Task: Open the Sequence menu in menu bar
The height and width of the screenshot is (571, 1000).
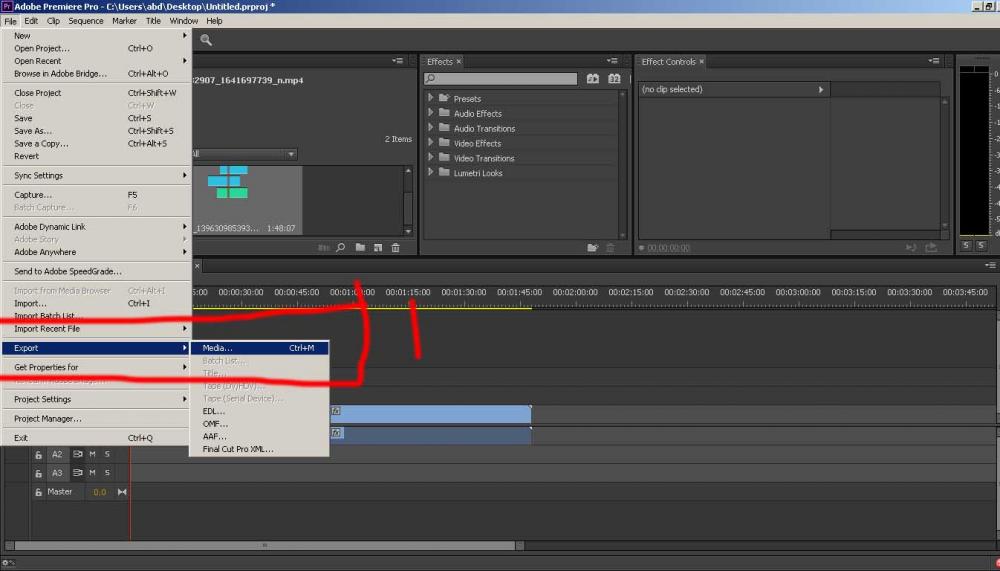Action: click(85, 21)
